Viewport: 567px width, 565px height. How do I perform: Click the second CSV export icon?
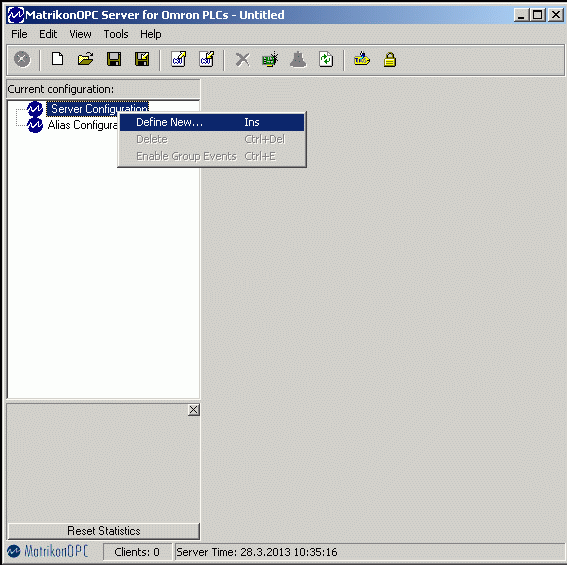207,59
